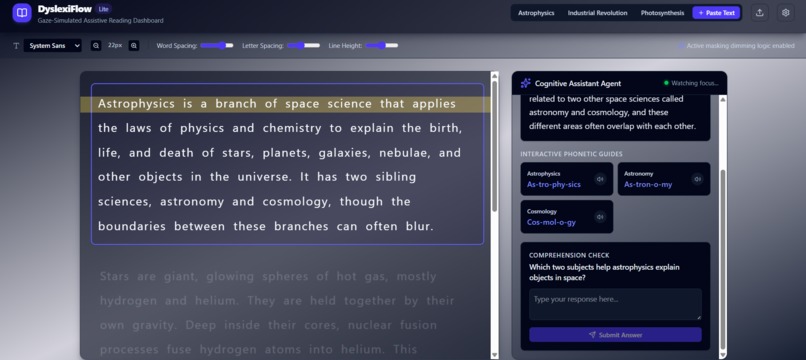Click the reading pane scroll down arrow
Image resolution: width=806 pixels, height=360 pixels.
494,355
